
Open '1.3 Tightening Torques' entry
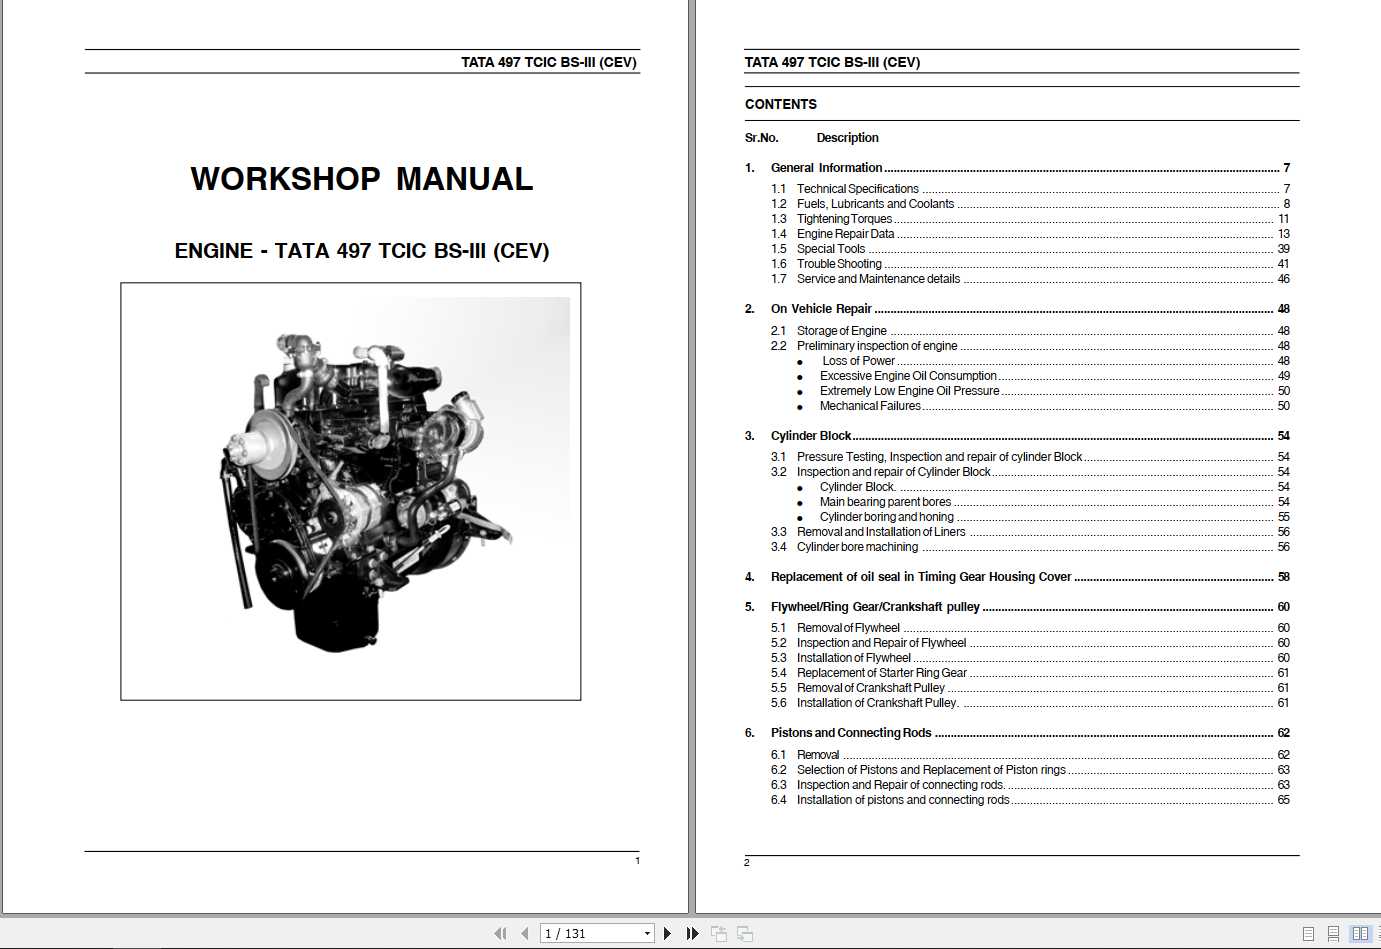coord(1030,219)
